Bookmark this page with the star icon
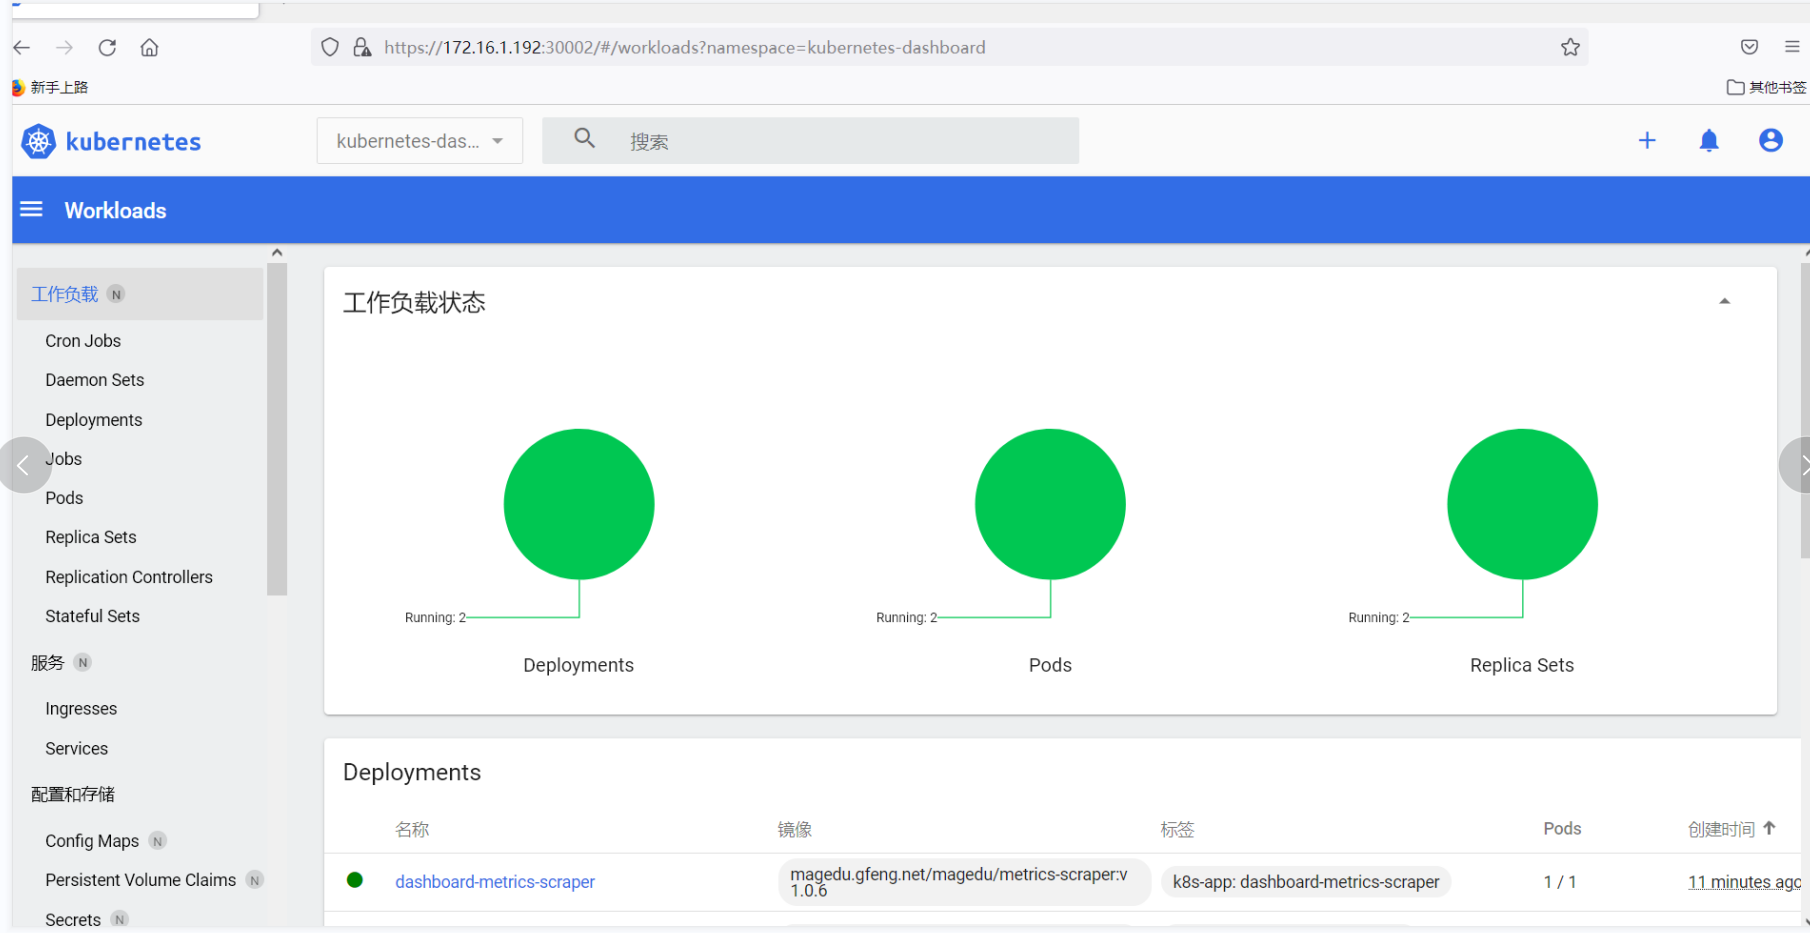Image resolution: width=1810 pixels, height=933 pixels. (x=1570, y=47)
